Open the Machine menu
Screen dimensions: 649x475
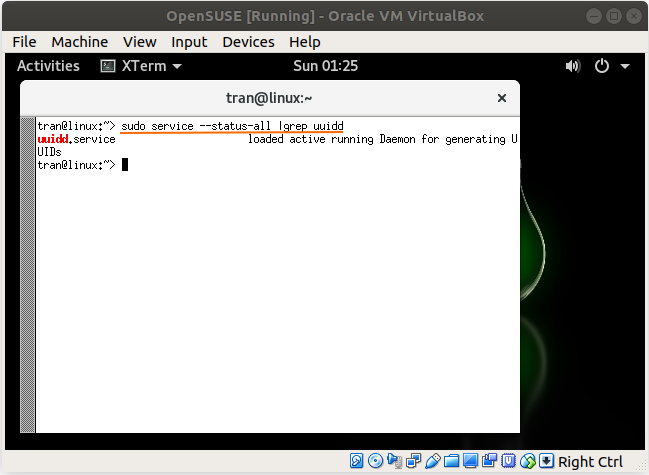(79, 42)
